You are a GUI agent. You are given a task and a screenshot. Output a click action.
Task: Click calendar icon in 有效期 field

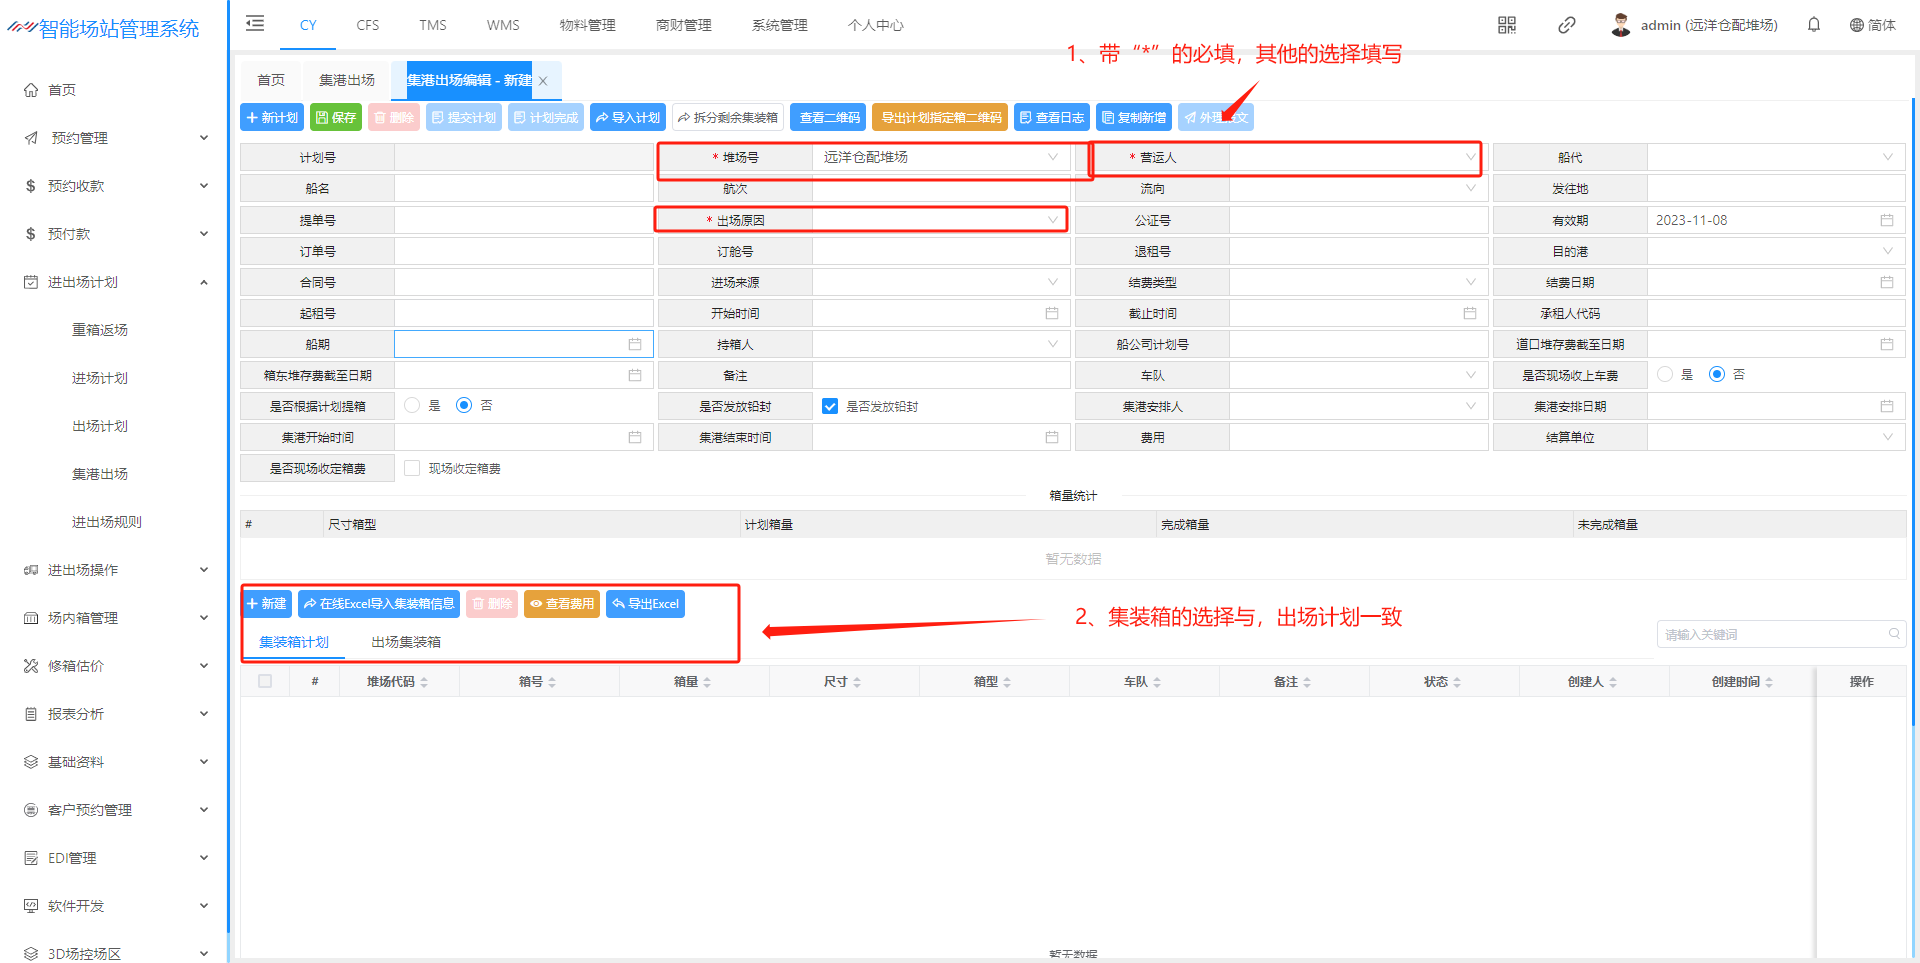[1886, 220]
